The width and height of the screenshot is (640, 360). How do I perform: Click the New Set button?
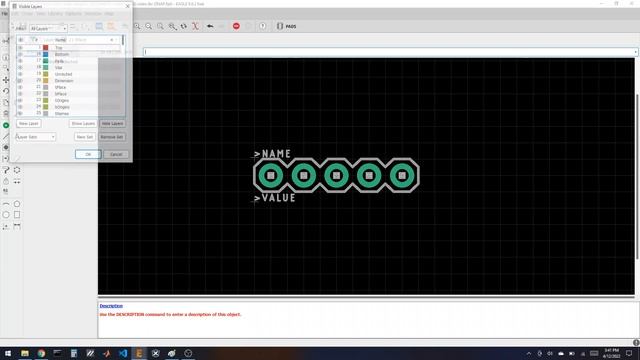click(x=85, y=137)
